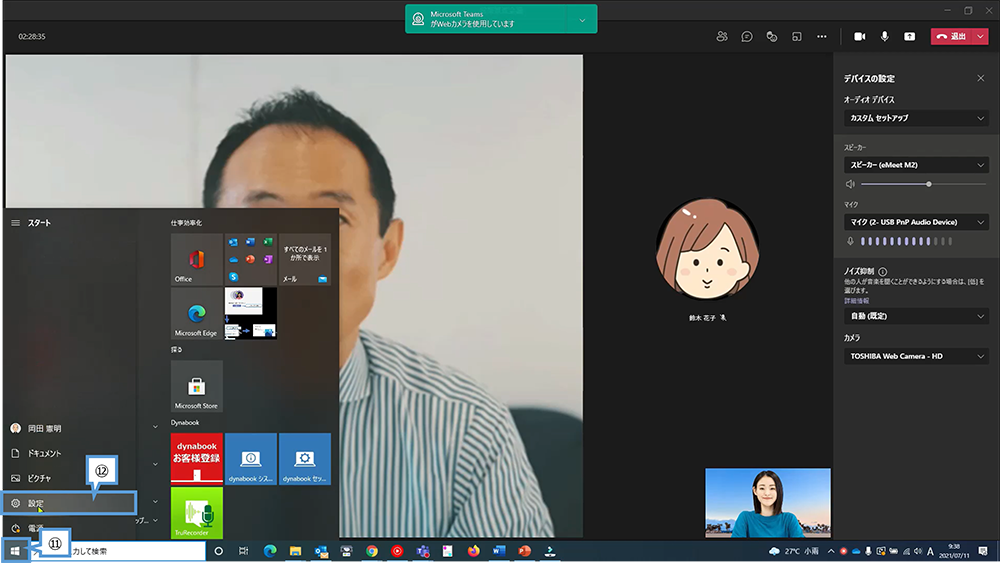Viewport: 1000px width, 563px height.
Task: Open the weather widget showing 27°C 小雨
Action: [794, 551]
